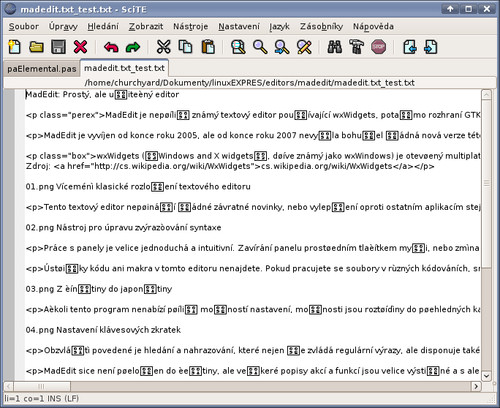Open the Find in files icon
This screenshot has height=408, width=500.
coord(238,47)
